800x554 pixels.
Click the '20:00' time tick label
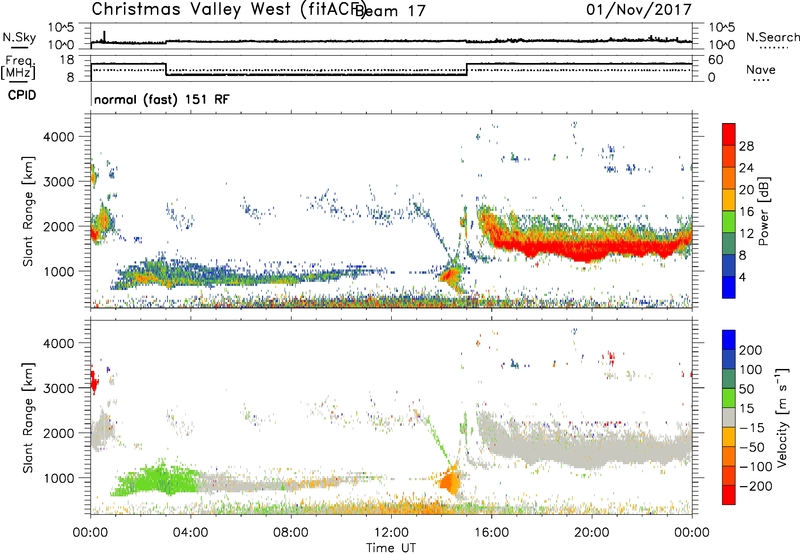click(x=592, y=533)
